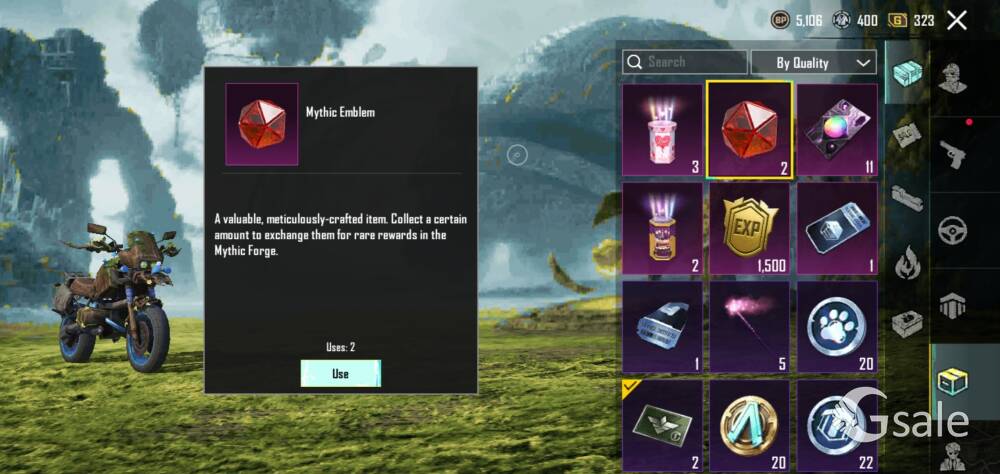Open the parachute icon category tab
1000x474 pixels.
[952, 306]
